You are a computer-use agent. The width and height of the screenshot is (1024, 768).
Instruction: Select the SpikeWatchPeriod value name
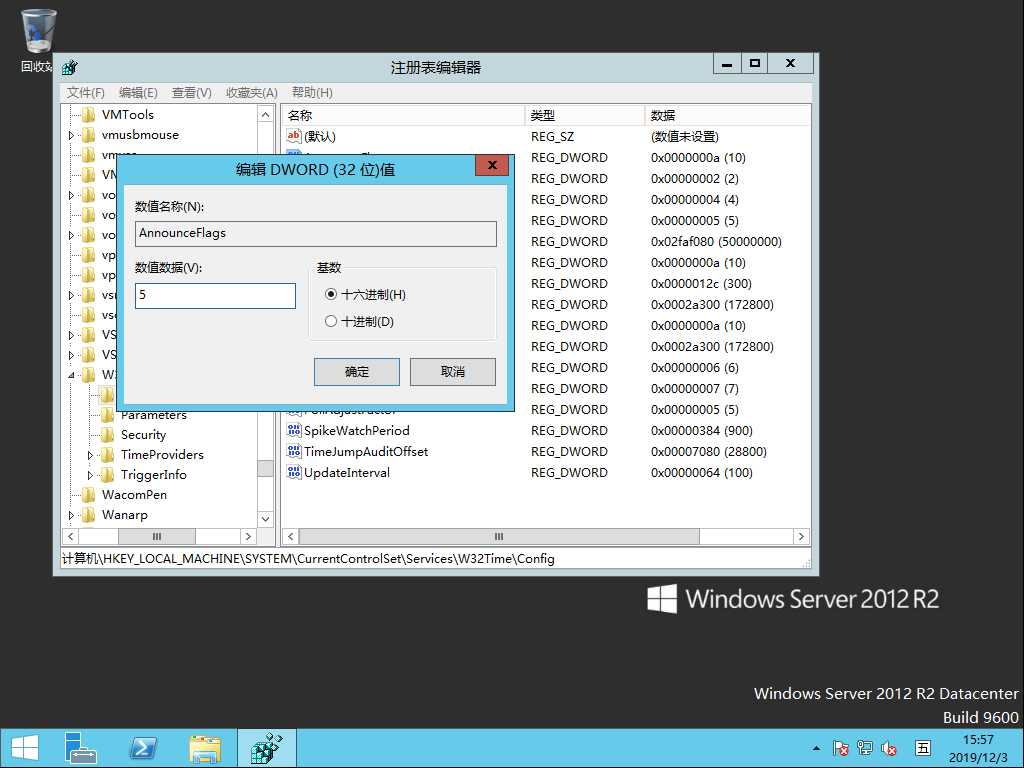(357, 430)
